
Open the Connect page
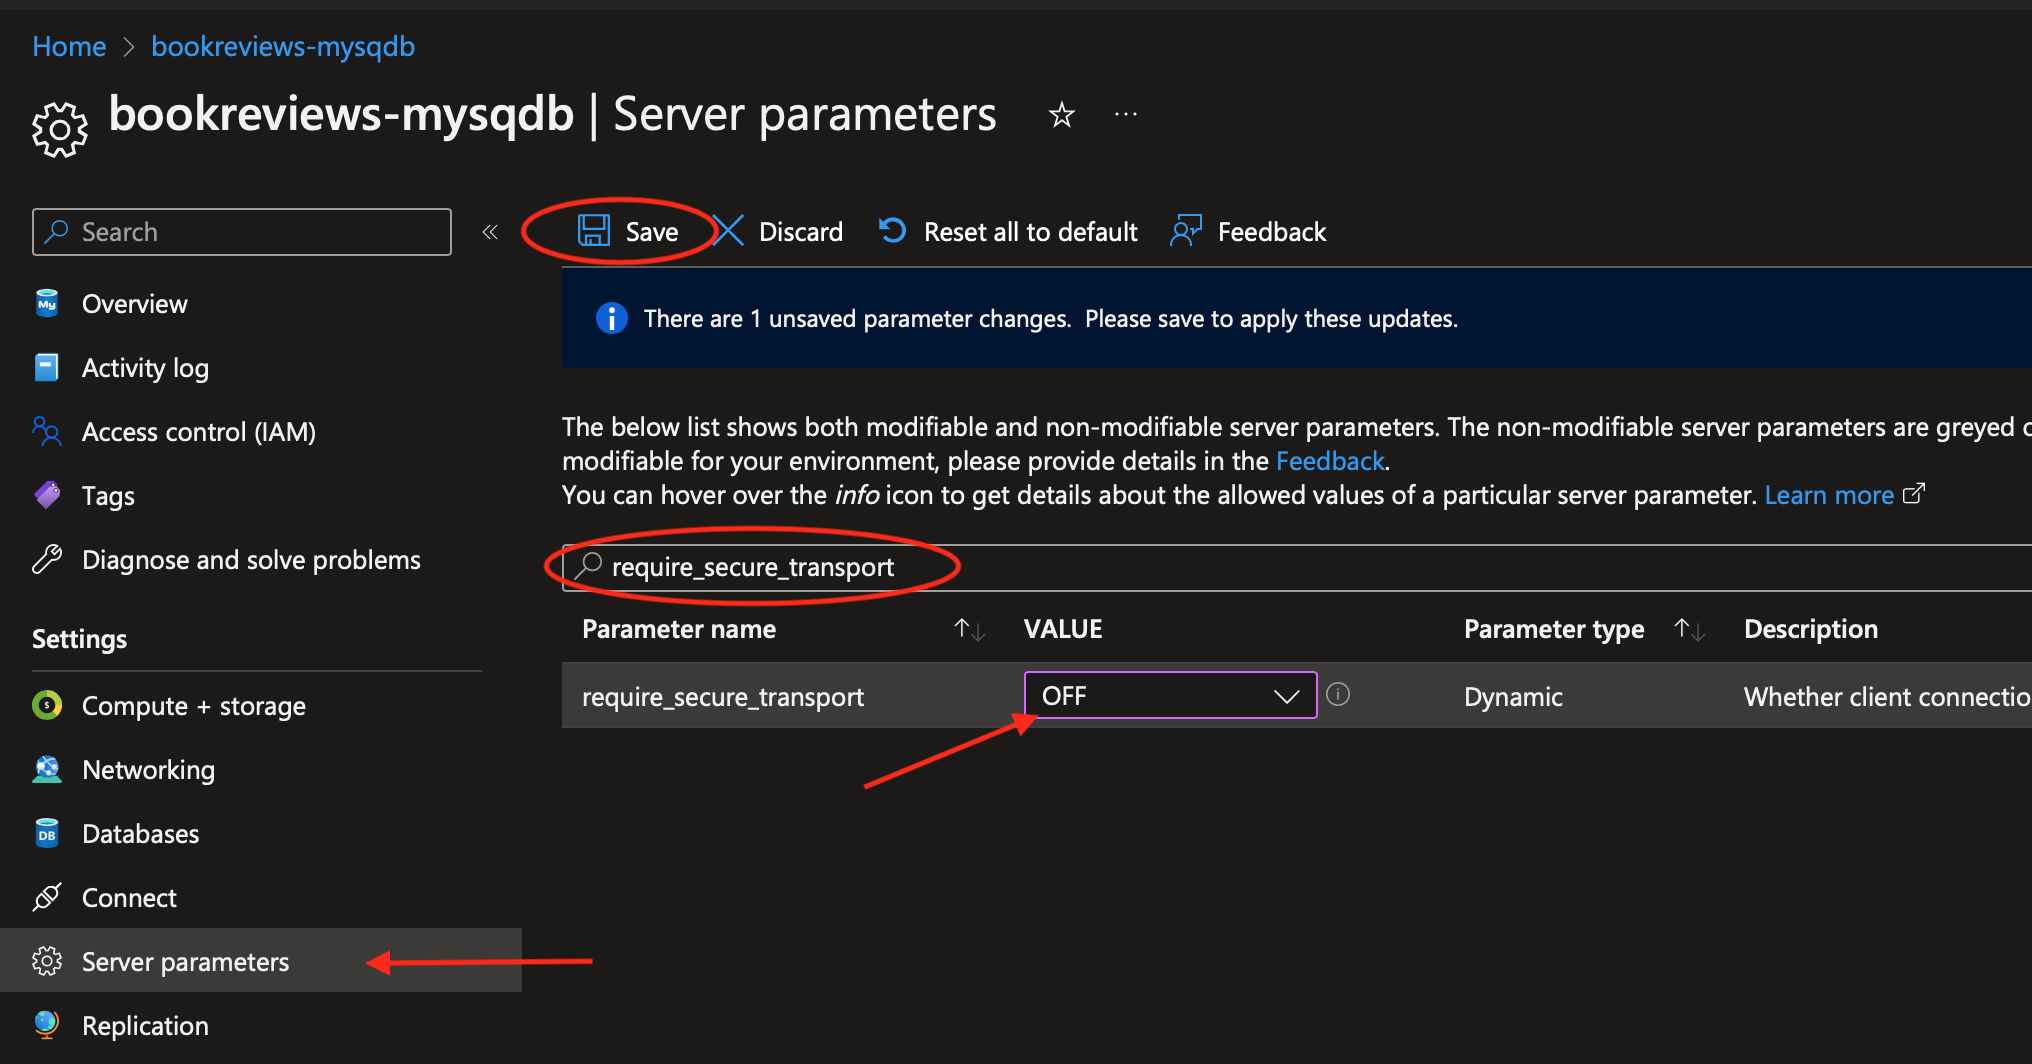tap(129, 898)
